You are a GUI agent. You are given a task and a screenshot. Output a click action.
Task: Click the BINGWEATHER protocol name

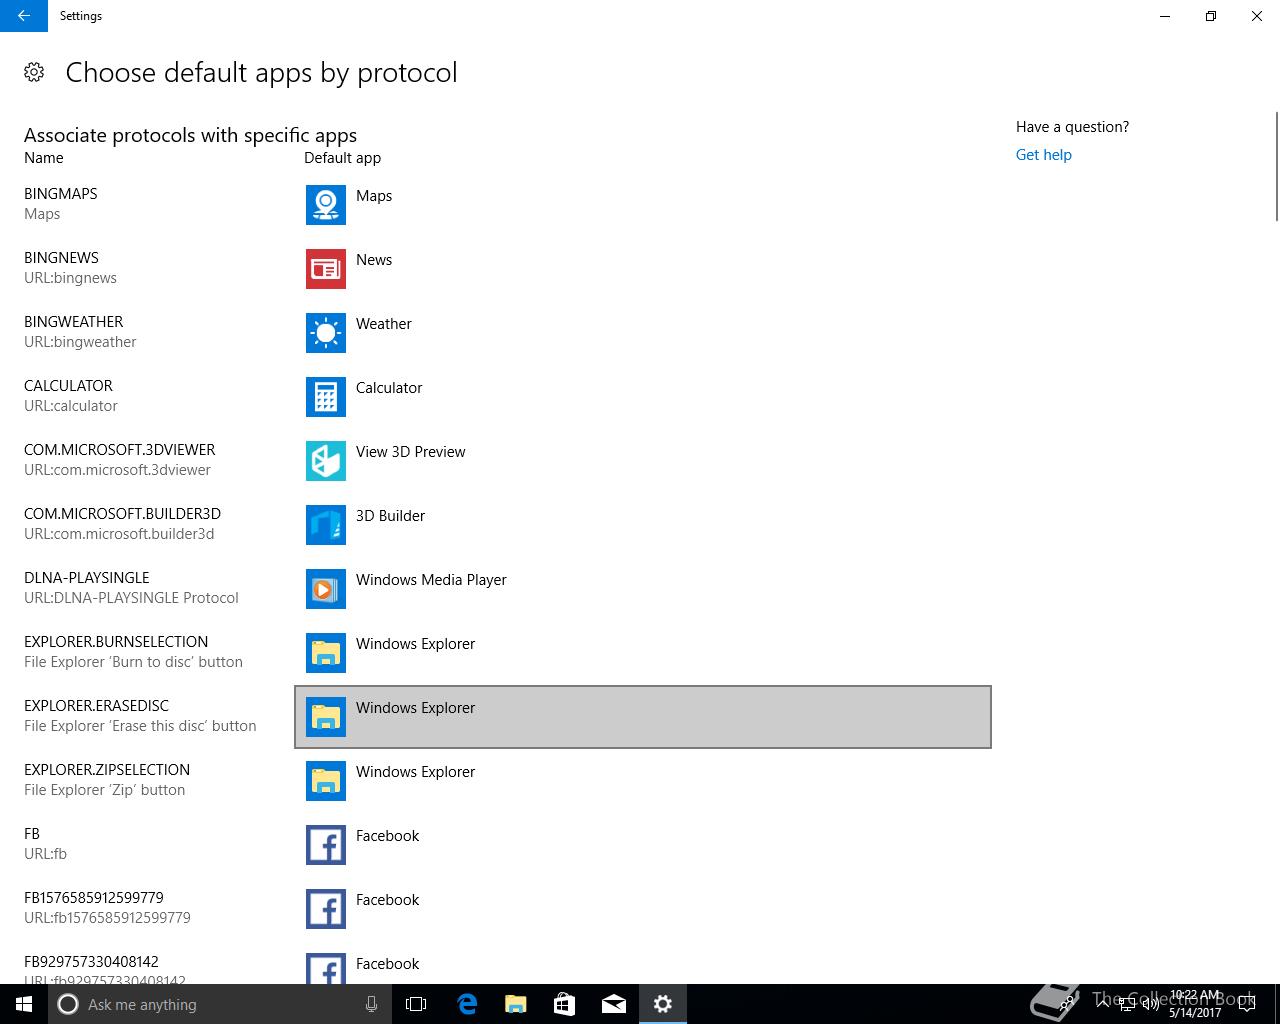[x=74, y=322]
